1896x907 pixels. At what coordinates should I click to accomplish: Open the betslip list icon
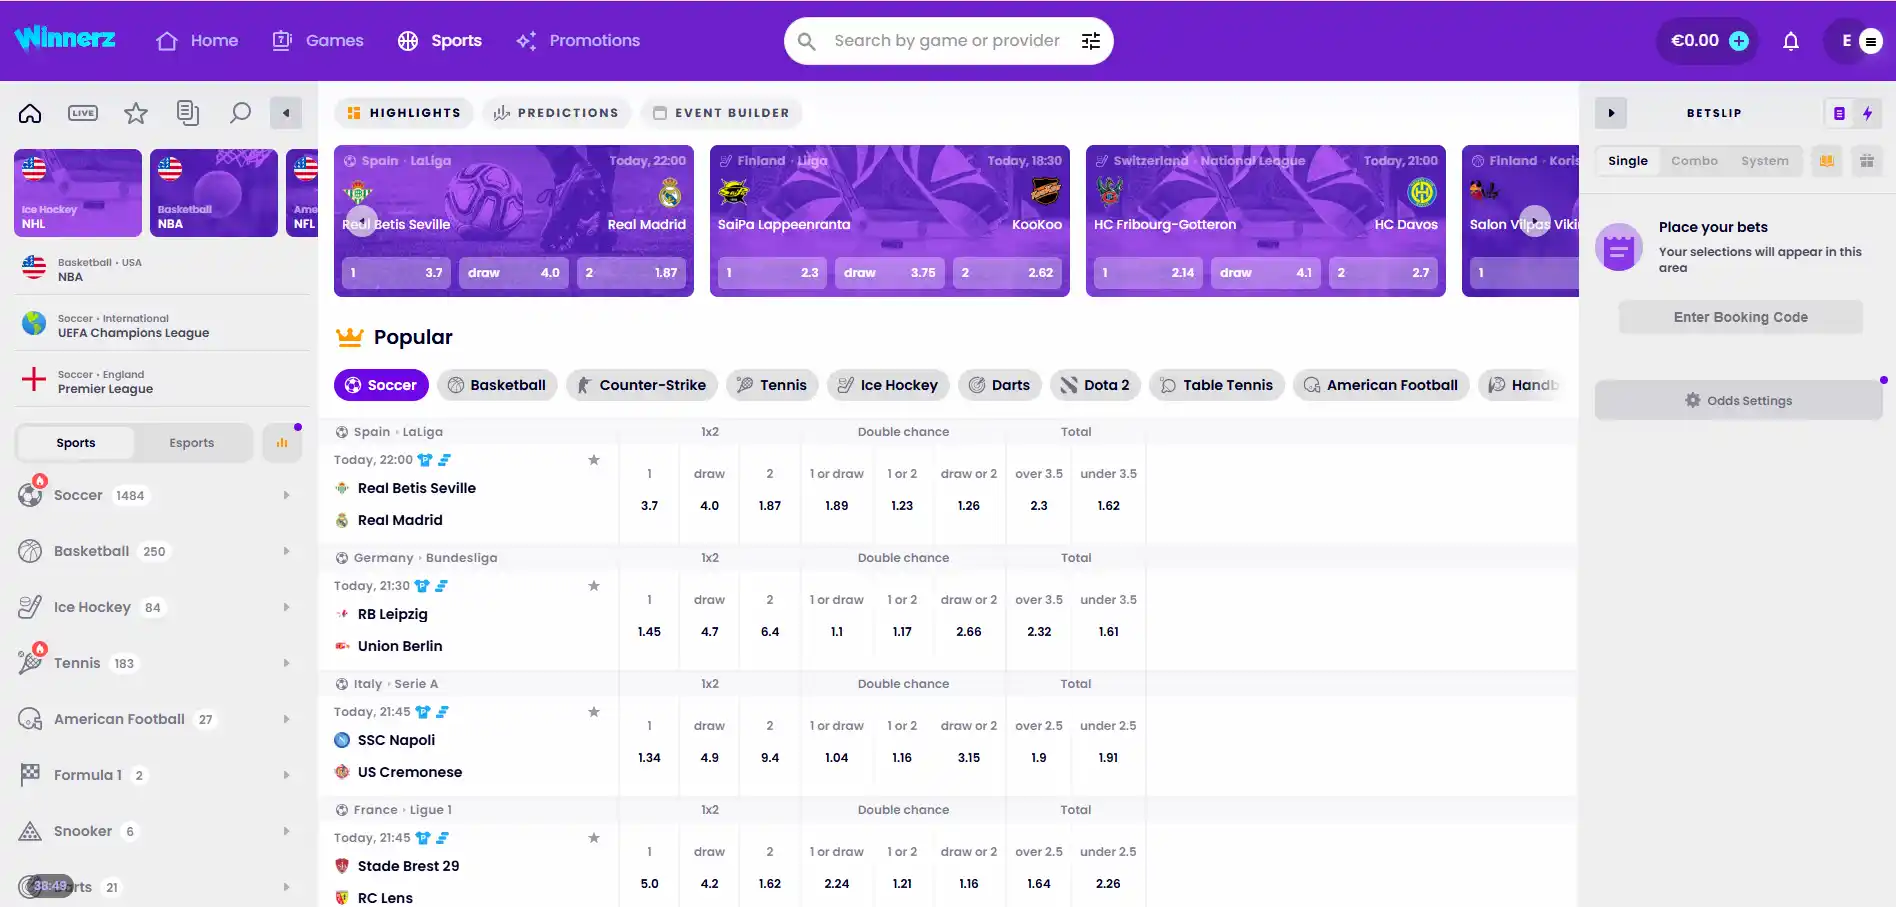(x=1839, y=113)
